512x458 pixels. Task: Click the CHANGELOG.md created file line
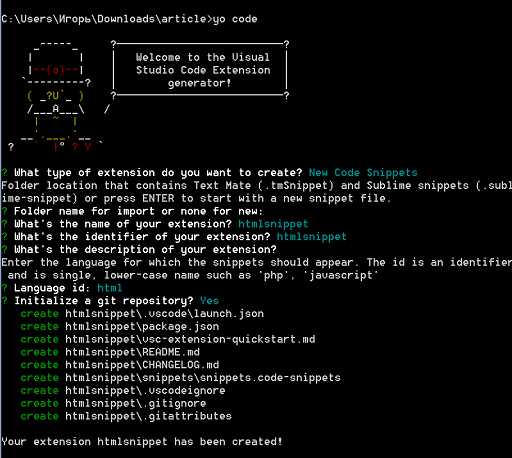point(120,365)
